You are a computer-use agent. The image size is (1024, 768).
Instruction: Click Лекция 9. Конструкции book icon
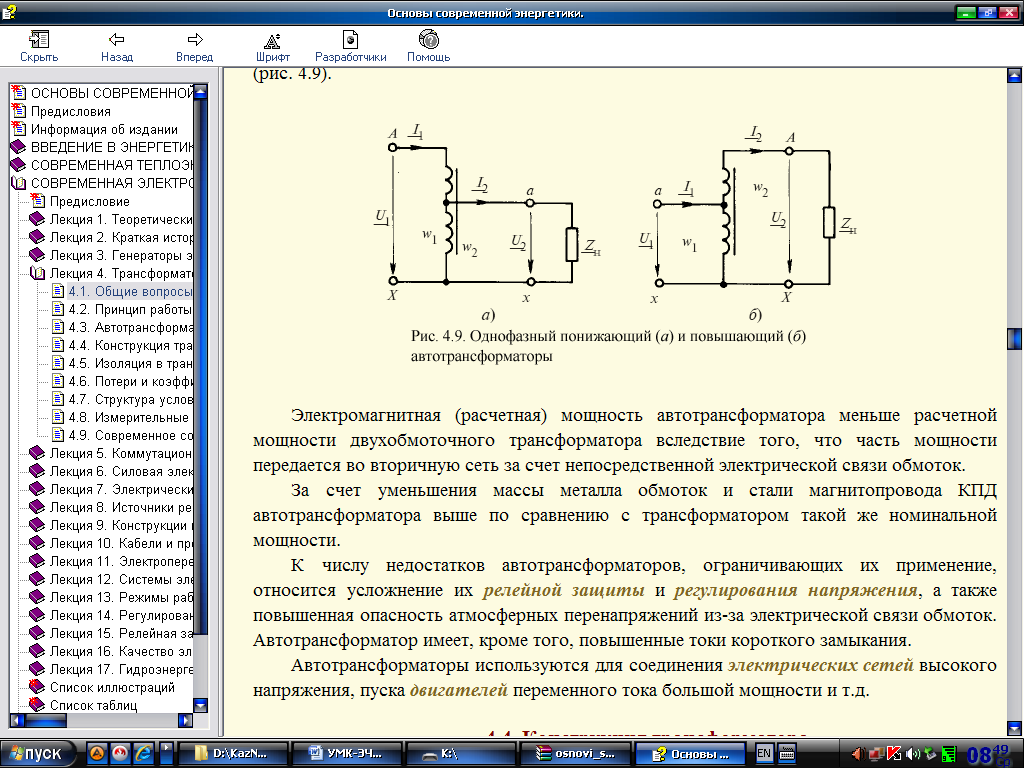[37, 525]
